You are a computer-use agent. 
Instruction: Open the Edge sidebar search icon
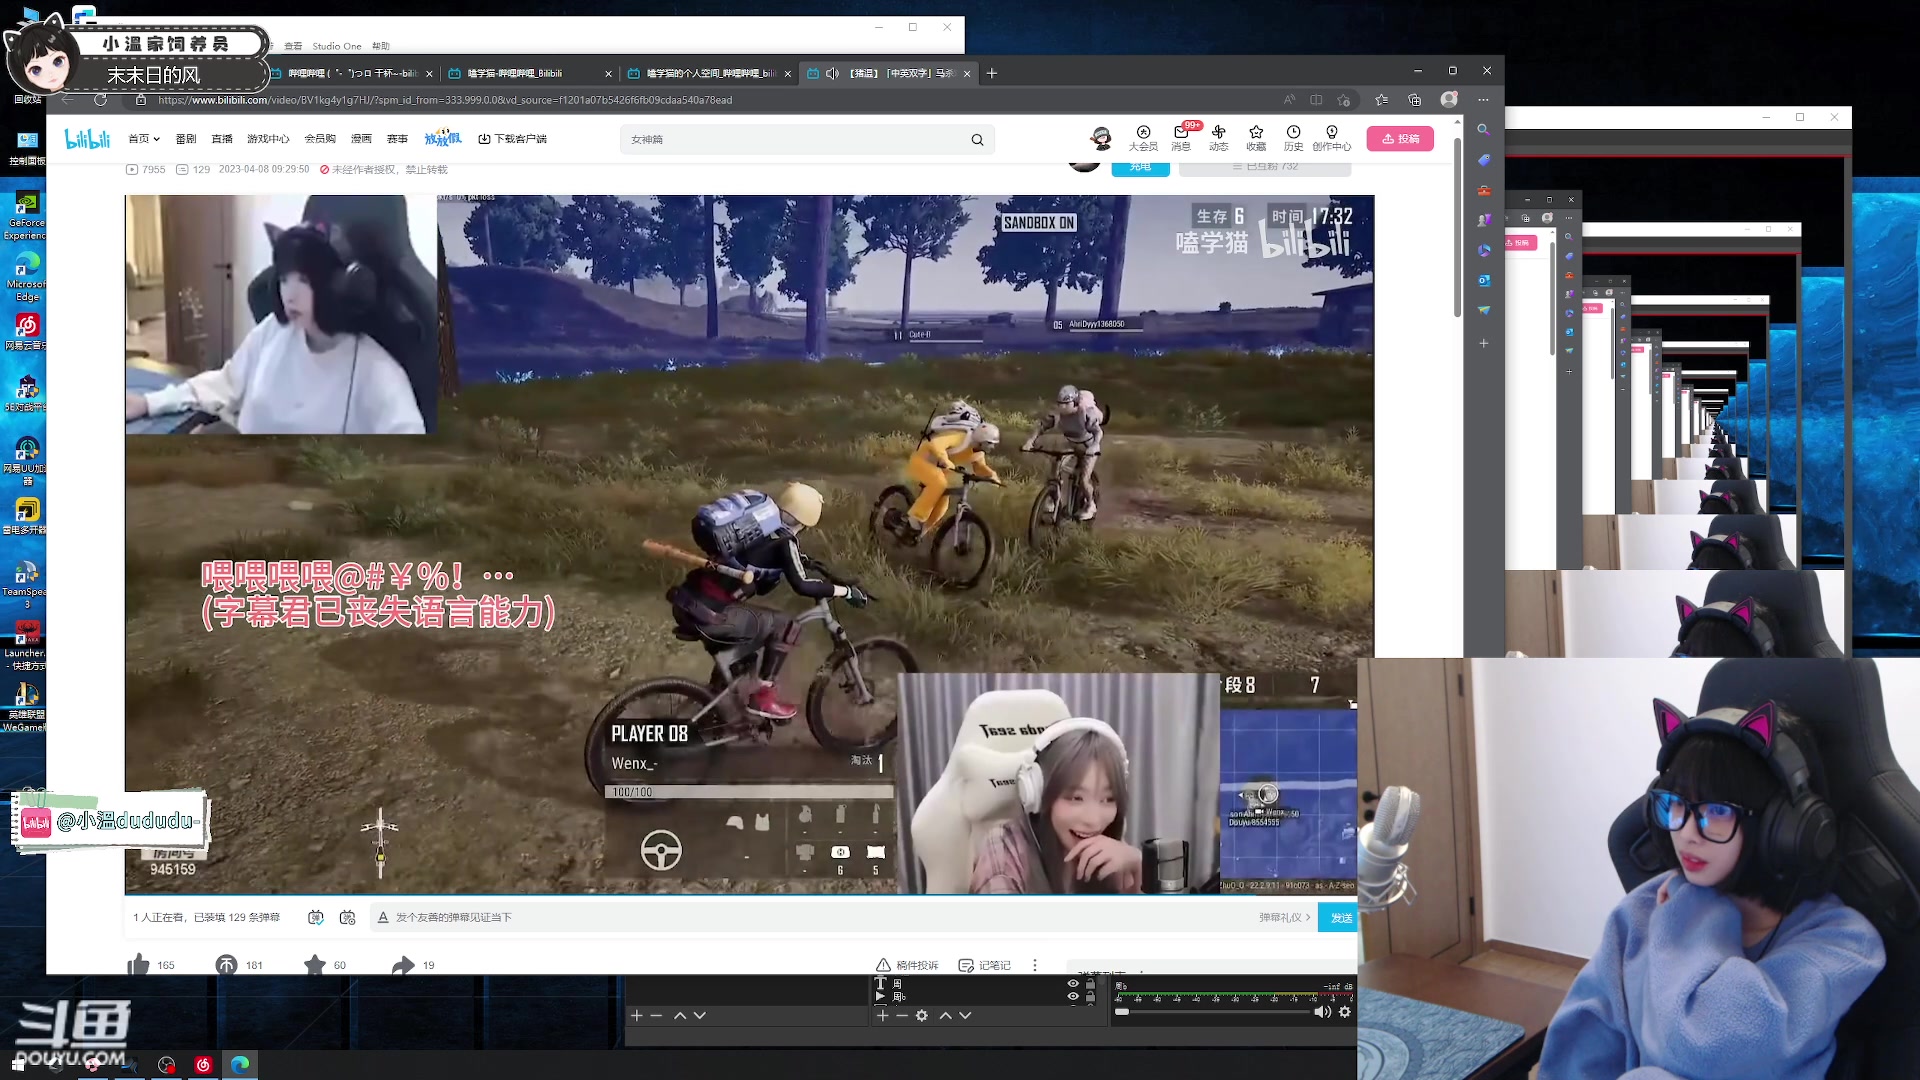point(1484,129)
